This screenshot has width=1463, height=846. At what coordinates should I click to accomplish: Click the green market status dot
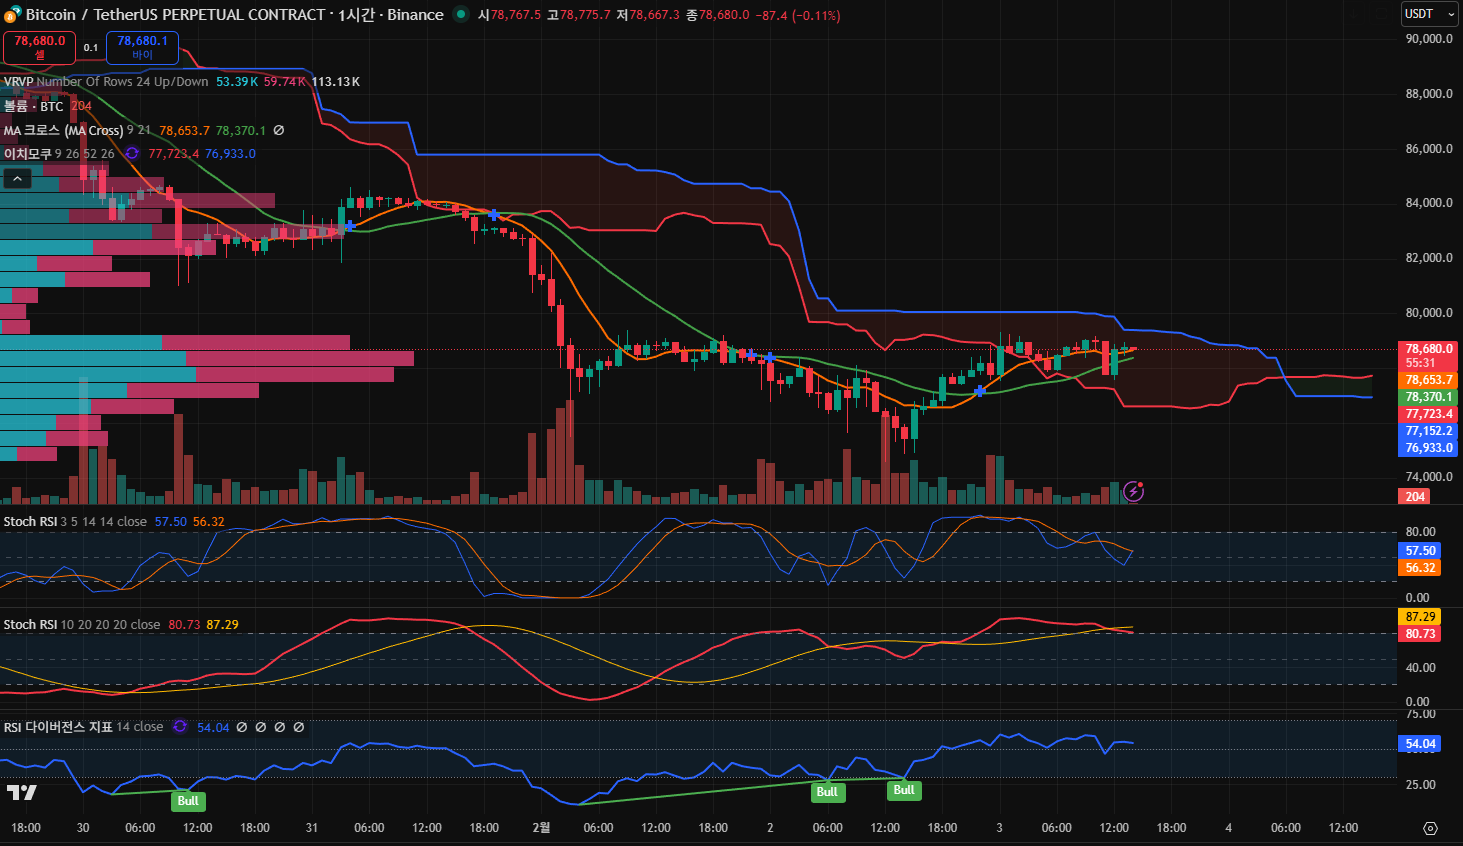pos(460,14)
